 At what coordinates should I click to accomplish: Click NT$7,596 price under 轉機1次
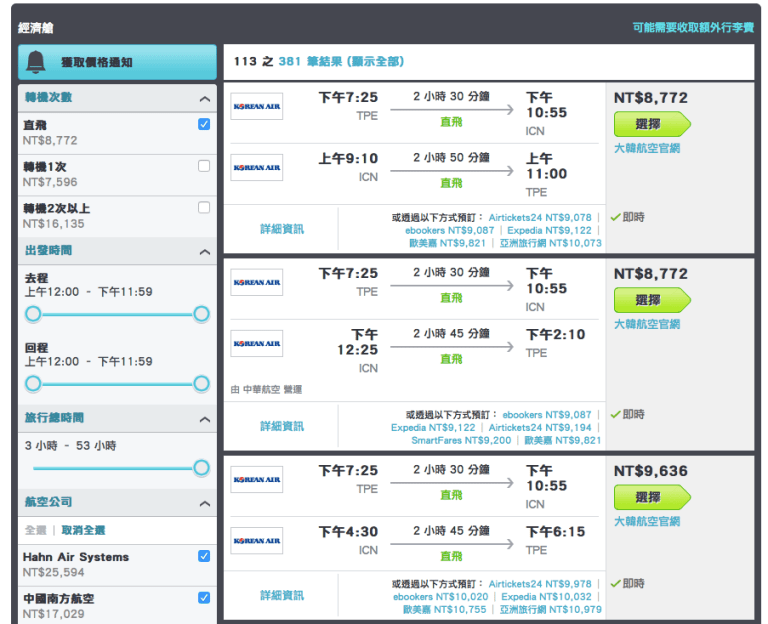coord(50,182)
